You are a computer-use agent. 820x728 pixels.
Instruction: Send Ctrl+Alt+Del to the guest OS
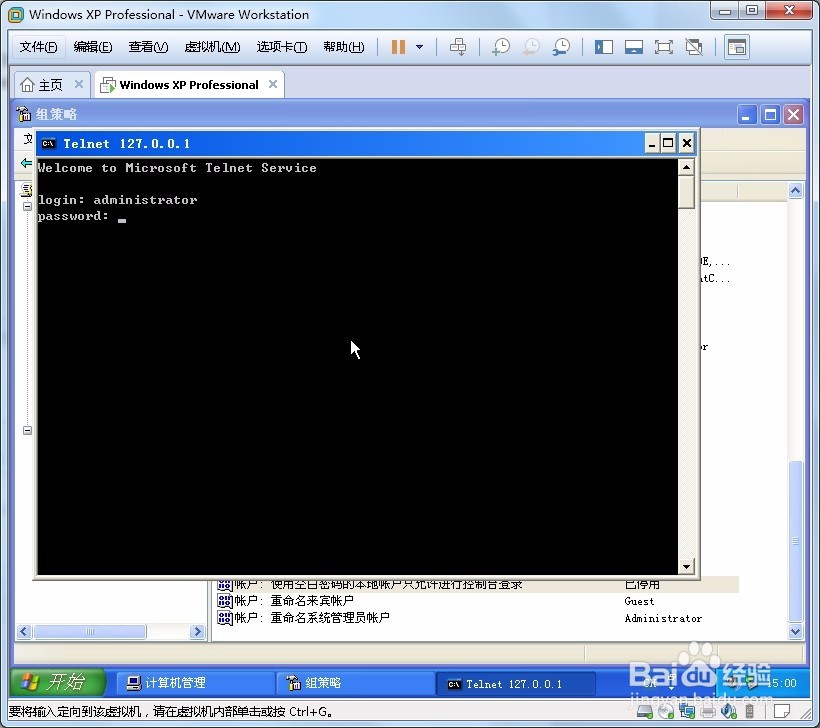[457, 46]
